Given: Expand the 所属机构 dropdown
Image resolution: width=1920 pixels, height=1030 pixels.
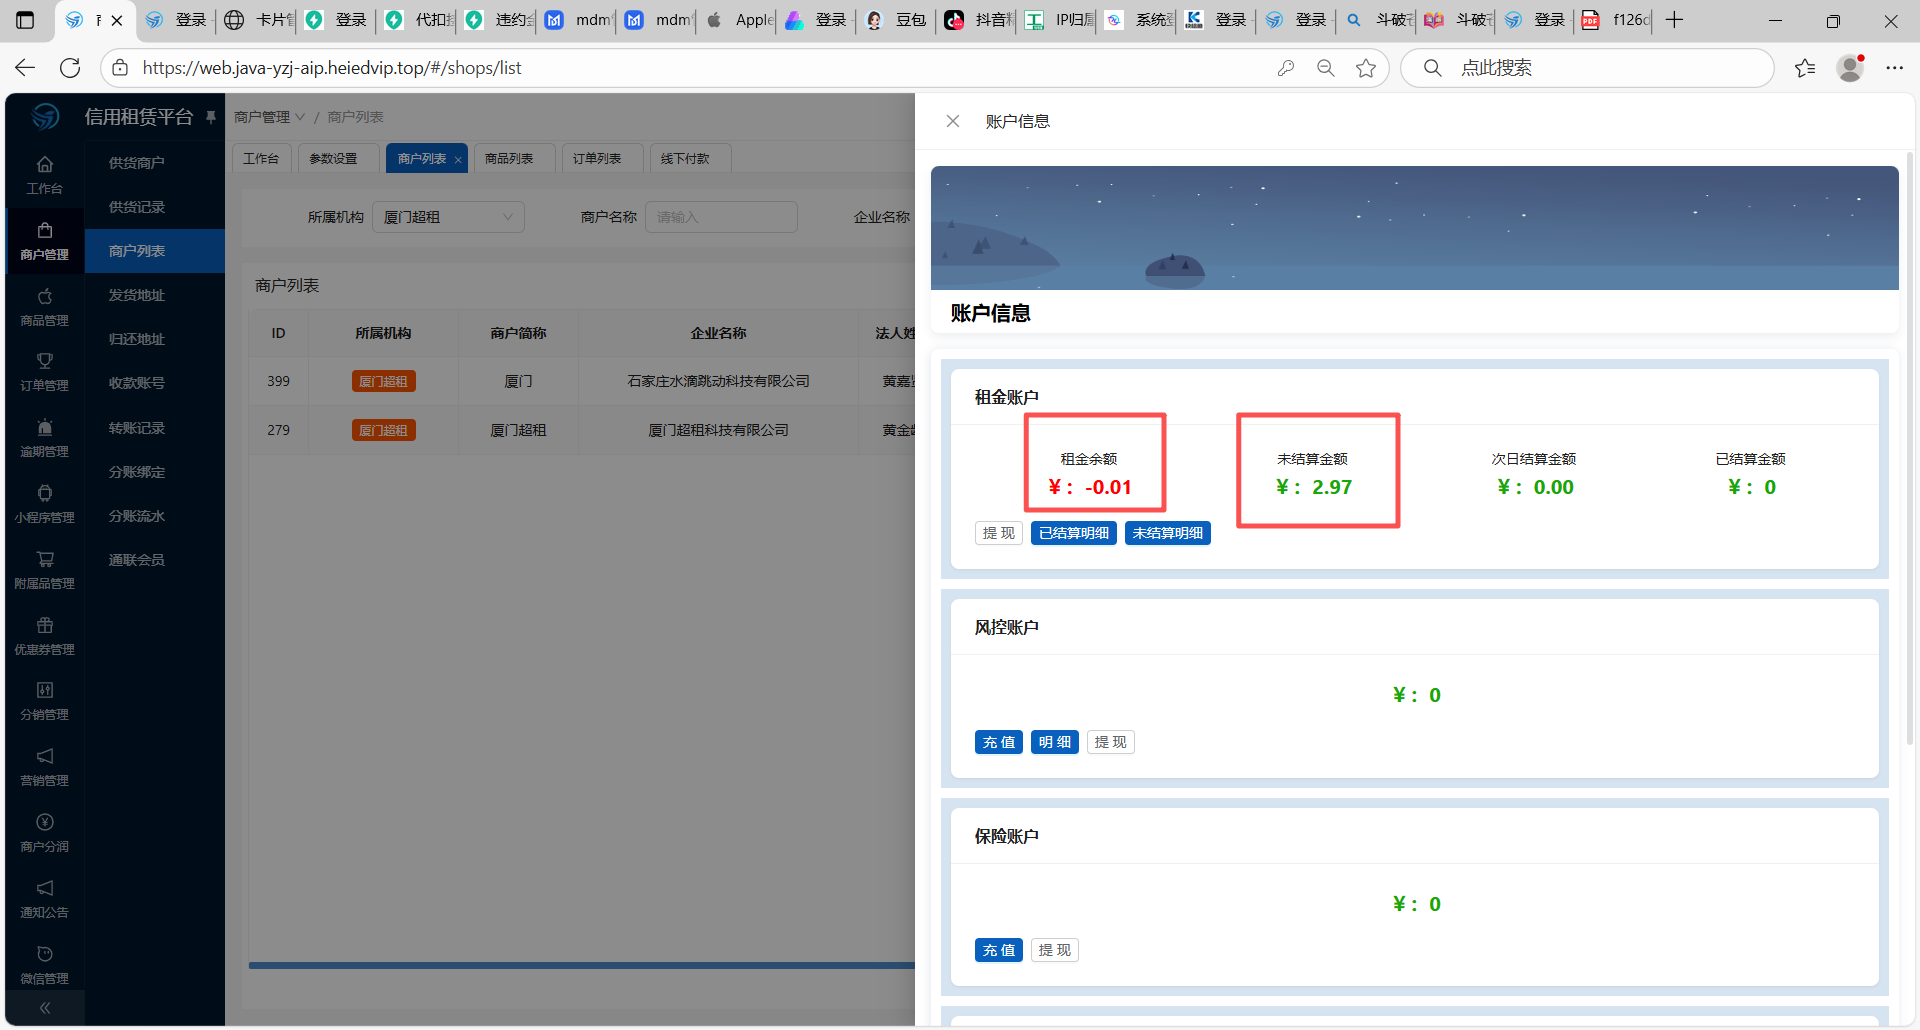Looking at the screenshot, I should pyautogui.click(x=448, y=217).
